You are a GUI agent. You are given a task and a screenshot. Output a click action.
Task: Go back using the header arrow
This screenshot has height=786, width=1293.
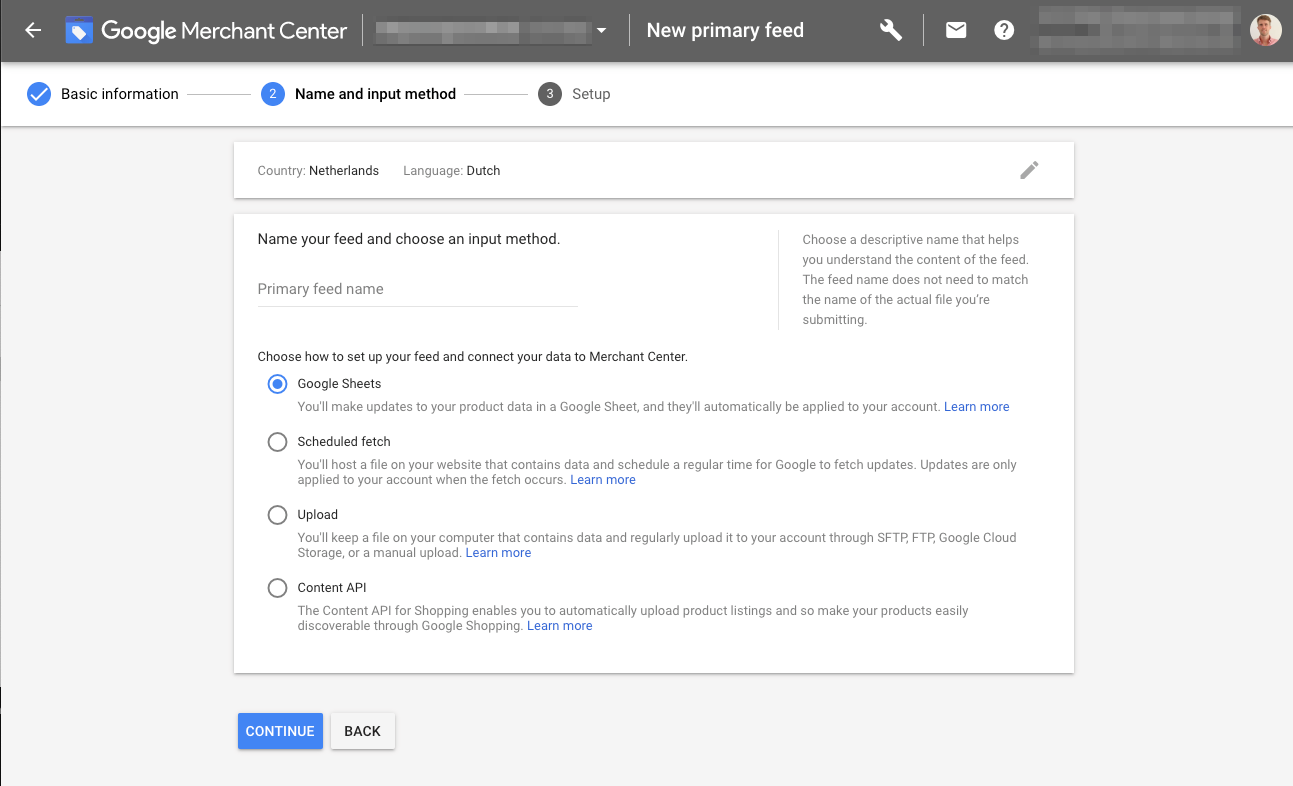pyautogui.click(x=33, y=30)
